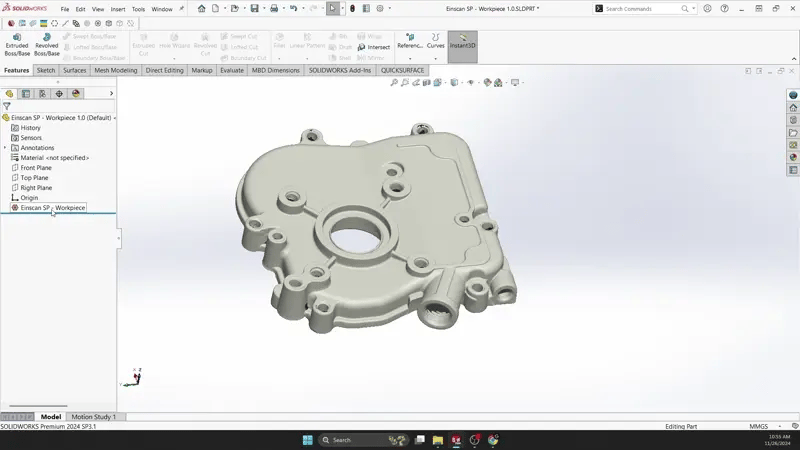This screenshot has height=450, width=800.
Task: Click the Intersect feature tool
Action: click(x=374, y=47)
